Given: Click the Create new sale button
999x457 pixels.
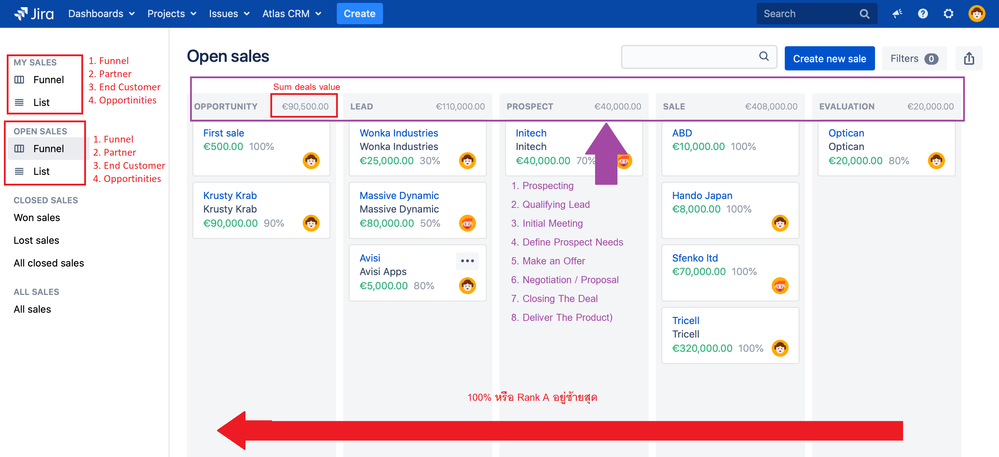Looking at the screenshot, I should point(830,59).
